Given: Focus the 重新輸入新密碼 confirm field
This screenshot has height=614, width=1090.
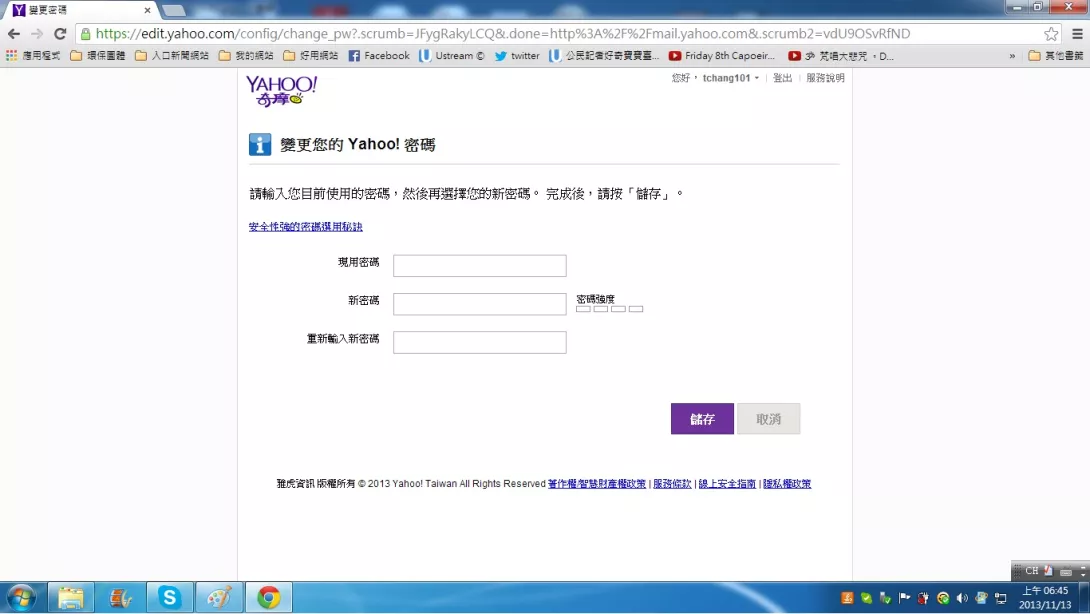Looking at the screenshot, I should pyautogui.click(x=480, y=342).
